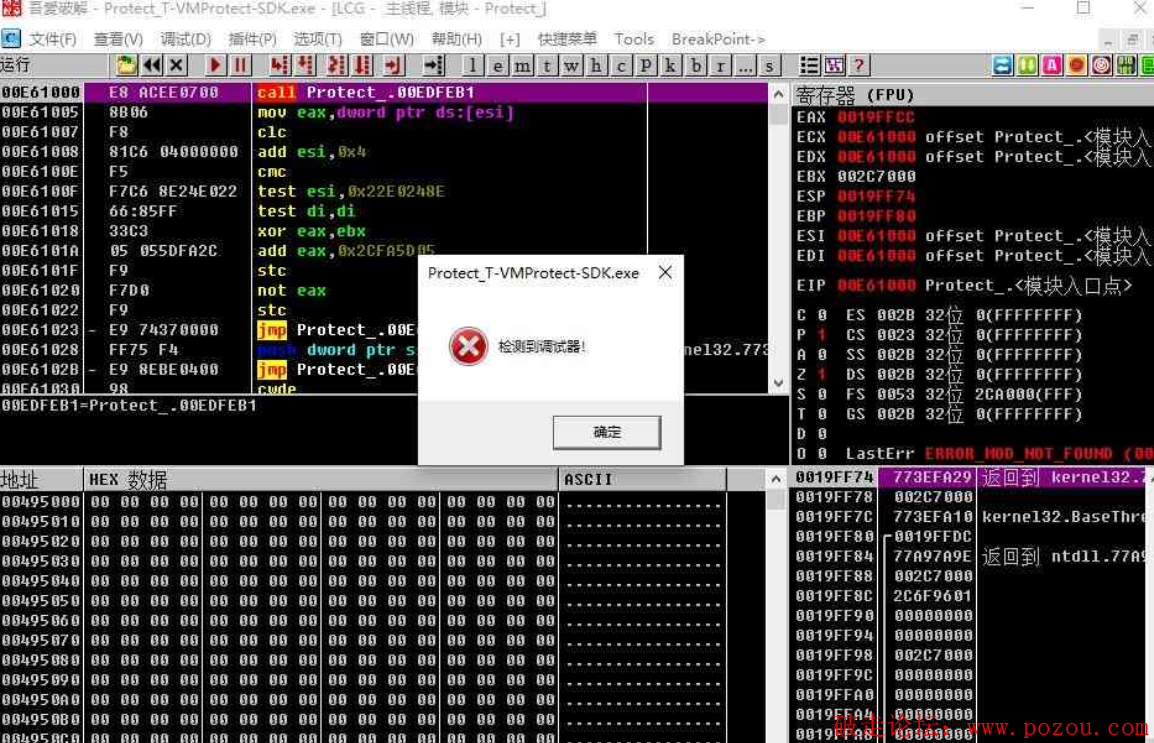The height and width of the screenshot is (743, 1154).
Task: Select the EAX register value 0019FFCC
Action: coord(876,117)
